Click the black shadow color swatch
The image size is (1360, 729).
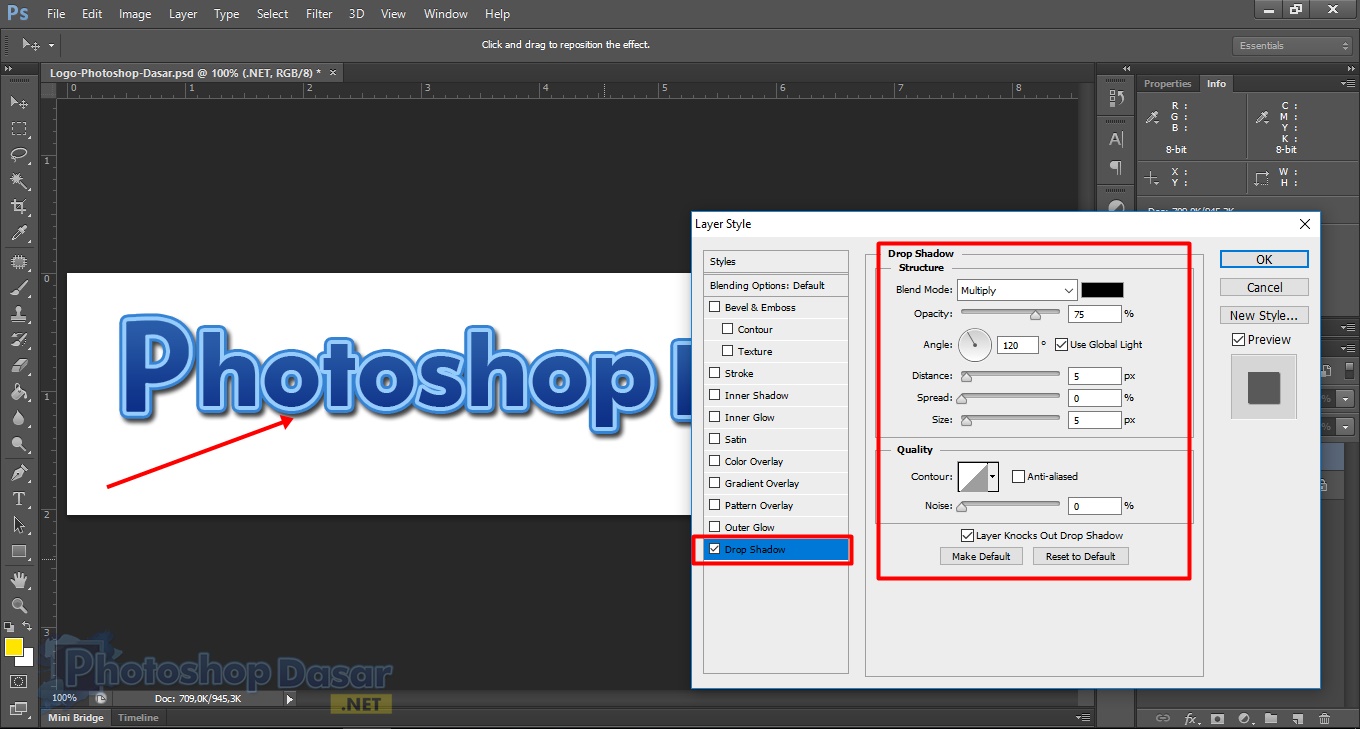click(x=1102, y=290)
